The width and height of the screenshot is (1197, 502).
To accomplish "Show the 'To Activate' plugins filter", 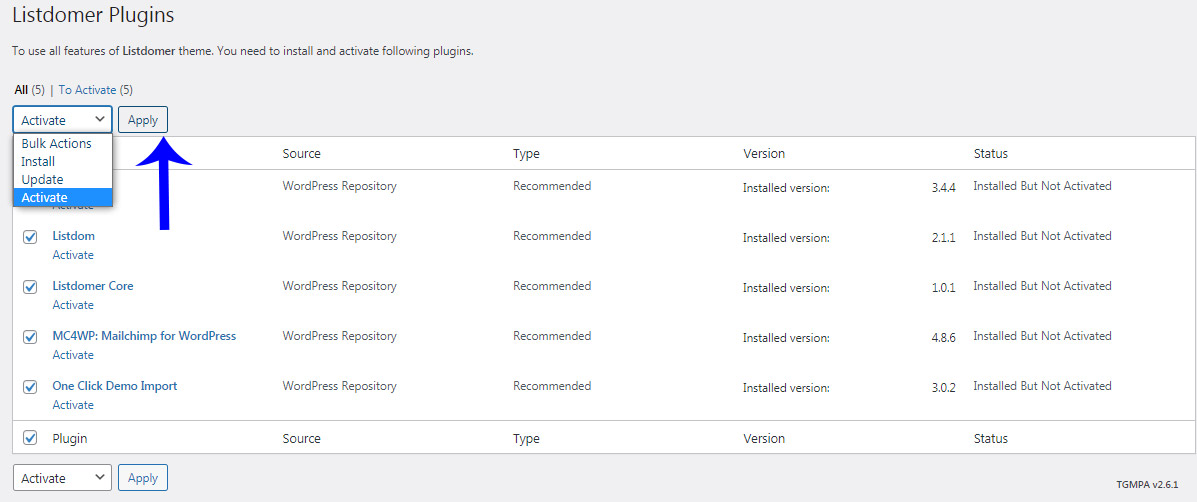I will pyautogui.click(x=87, y=90).
